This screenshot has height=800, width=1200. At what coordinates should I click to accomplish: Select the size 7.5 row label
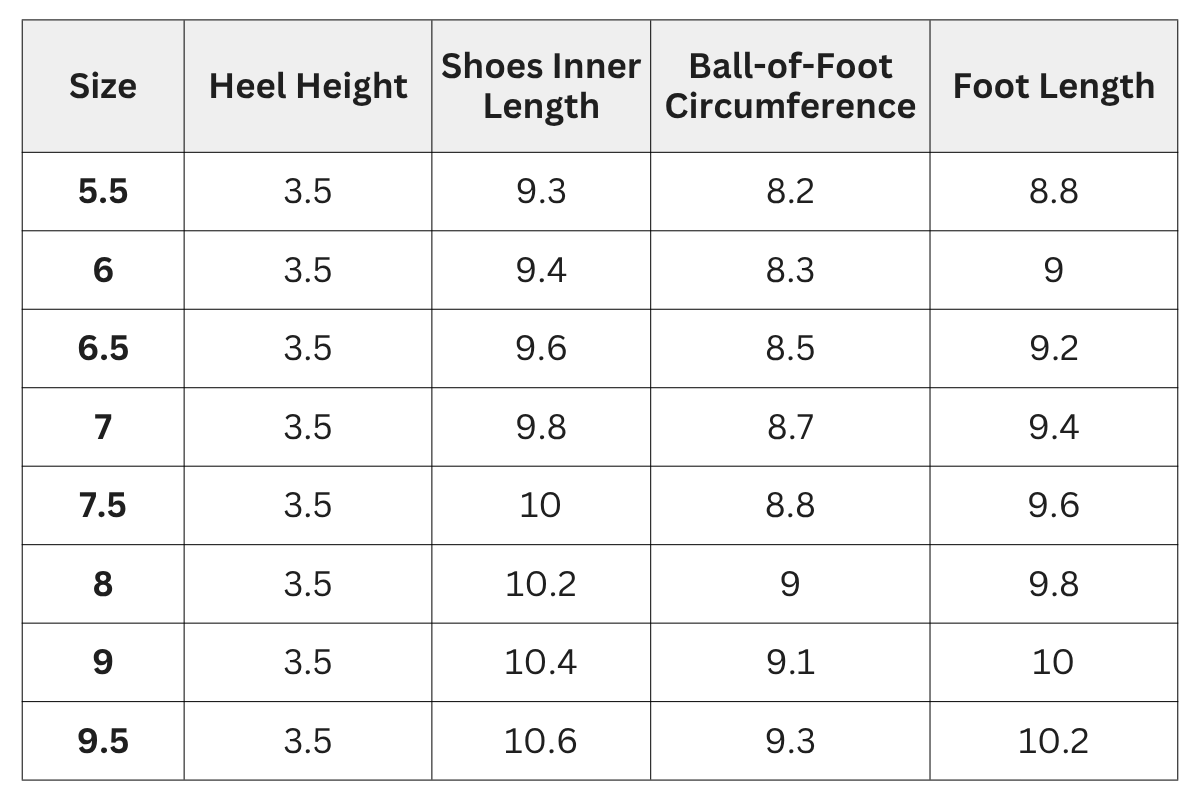click(x=103, y=505)
